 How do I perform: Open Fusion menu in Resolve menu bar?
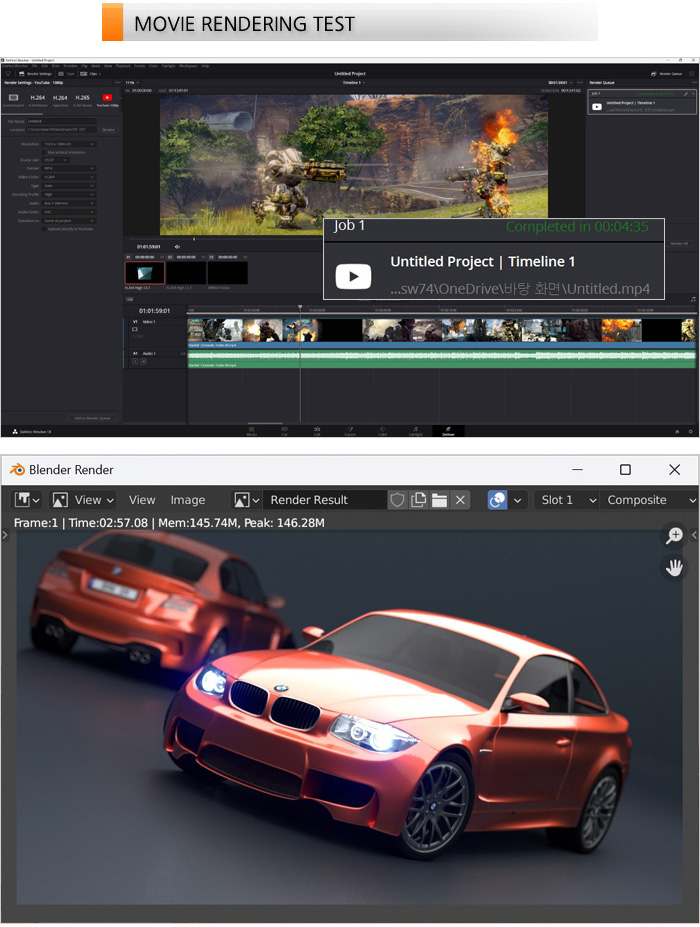[x=140, y=66]
